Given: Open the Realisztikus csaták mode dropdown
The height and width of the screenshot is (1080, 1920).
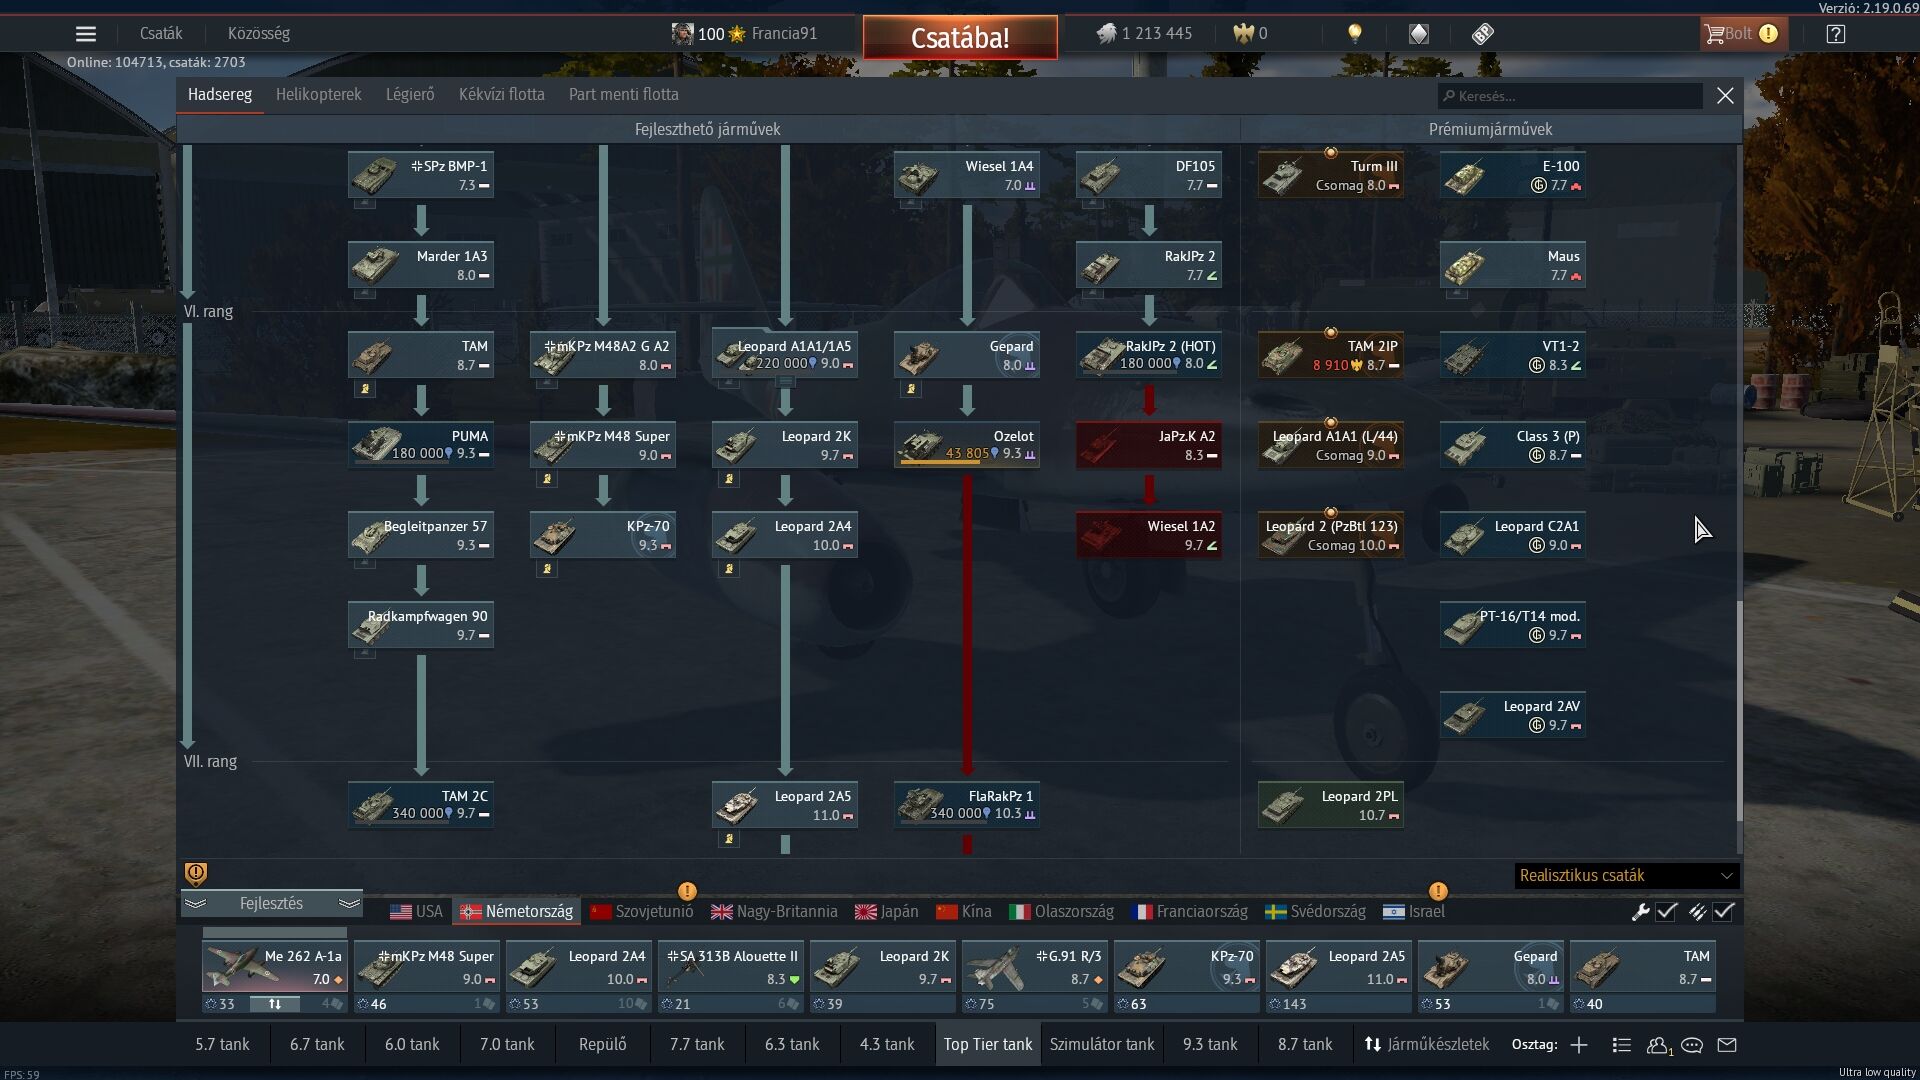Looking at the screenshot, I should pyautogui.click(x=1626, y=876).
